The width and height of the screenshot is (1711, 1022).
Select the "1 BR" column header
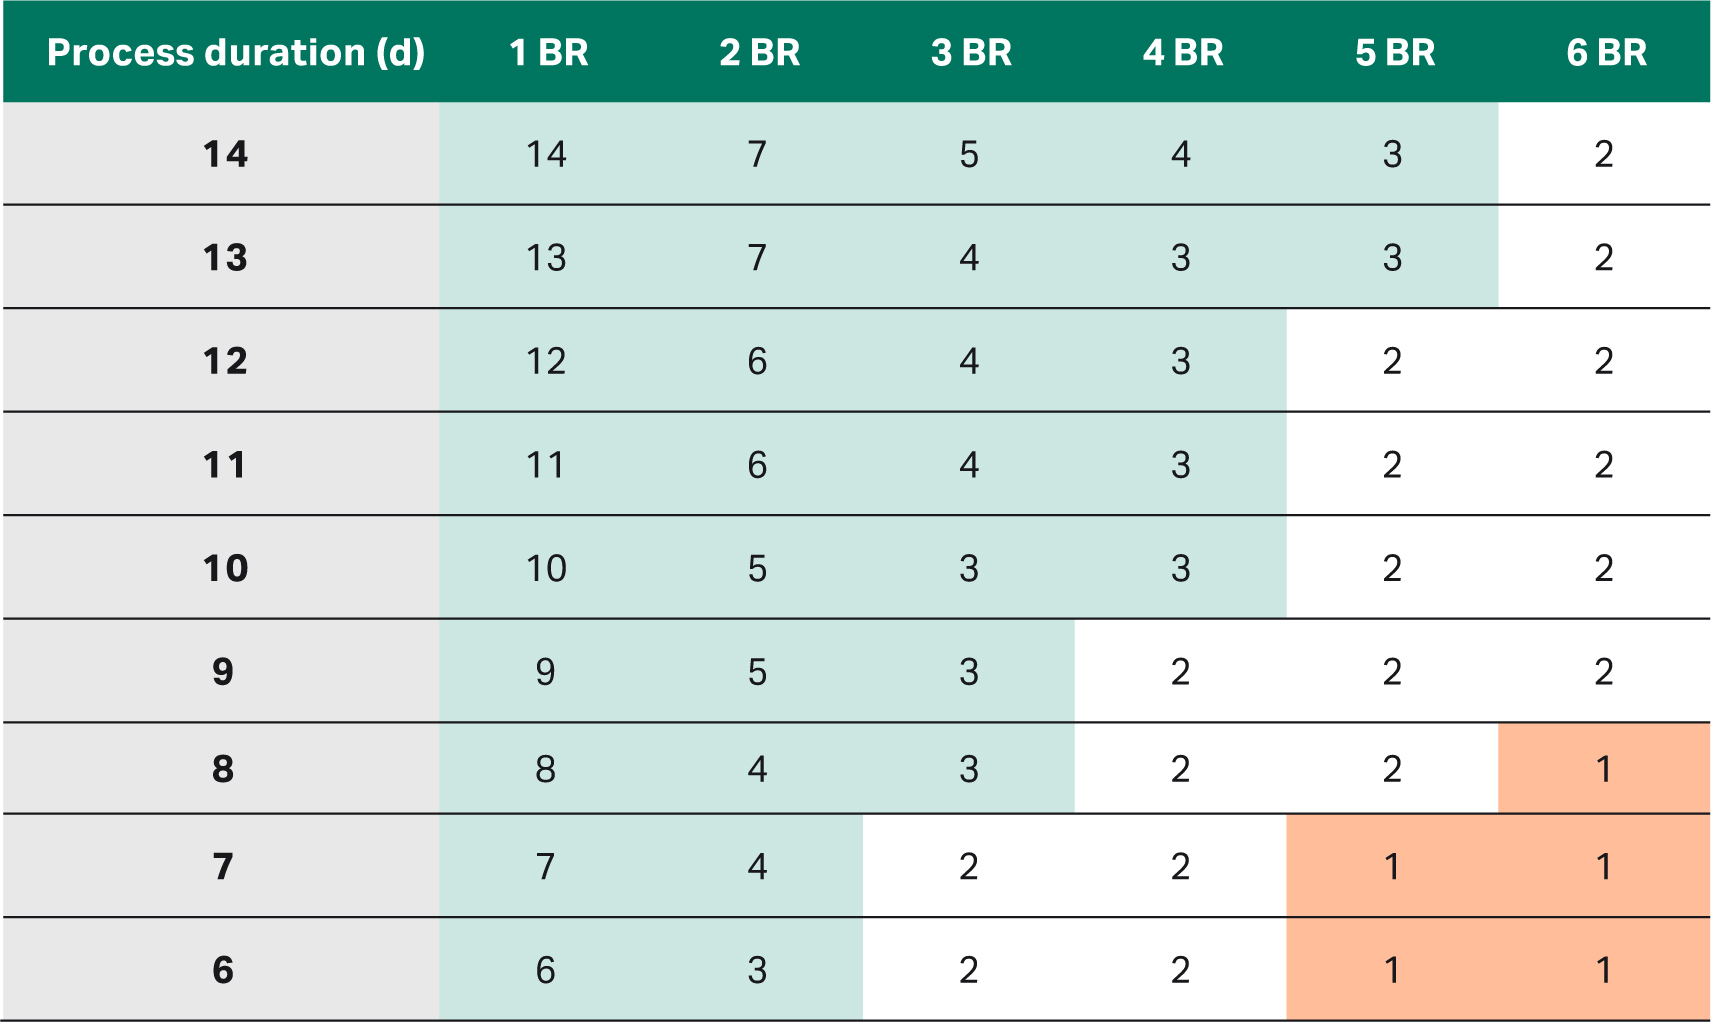548,53
